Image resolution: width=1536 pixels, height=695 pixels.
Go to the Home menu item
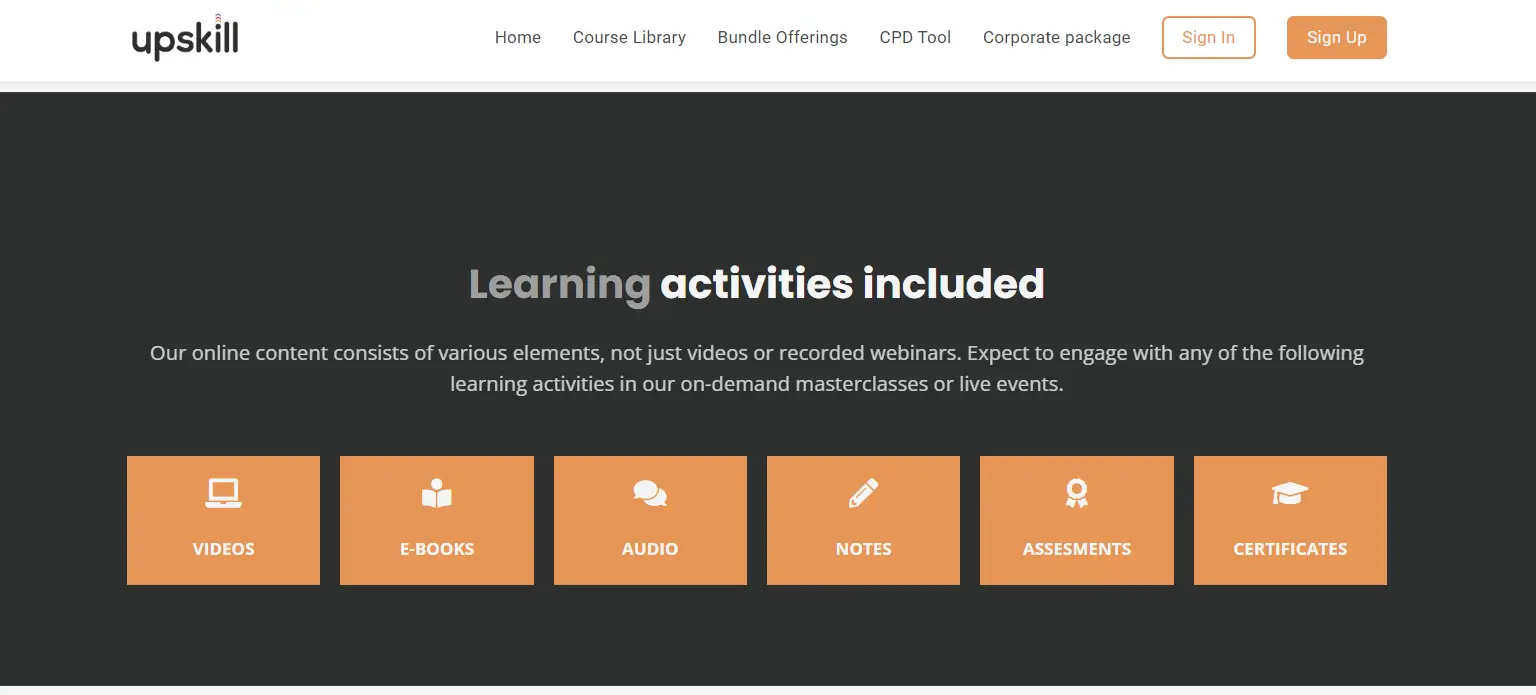coord(517,38)
